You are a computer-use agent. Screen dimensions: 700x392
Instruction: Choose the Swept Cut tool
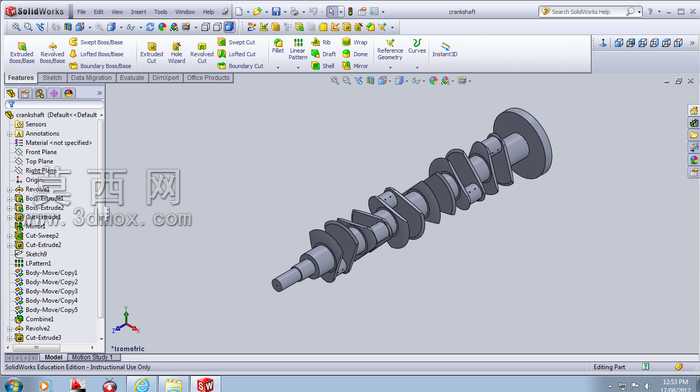coord(236,42)
